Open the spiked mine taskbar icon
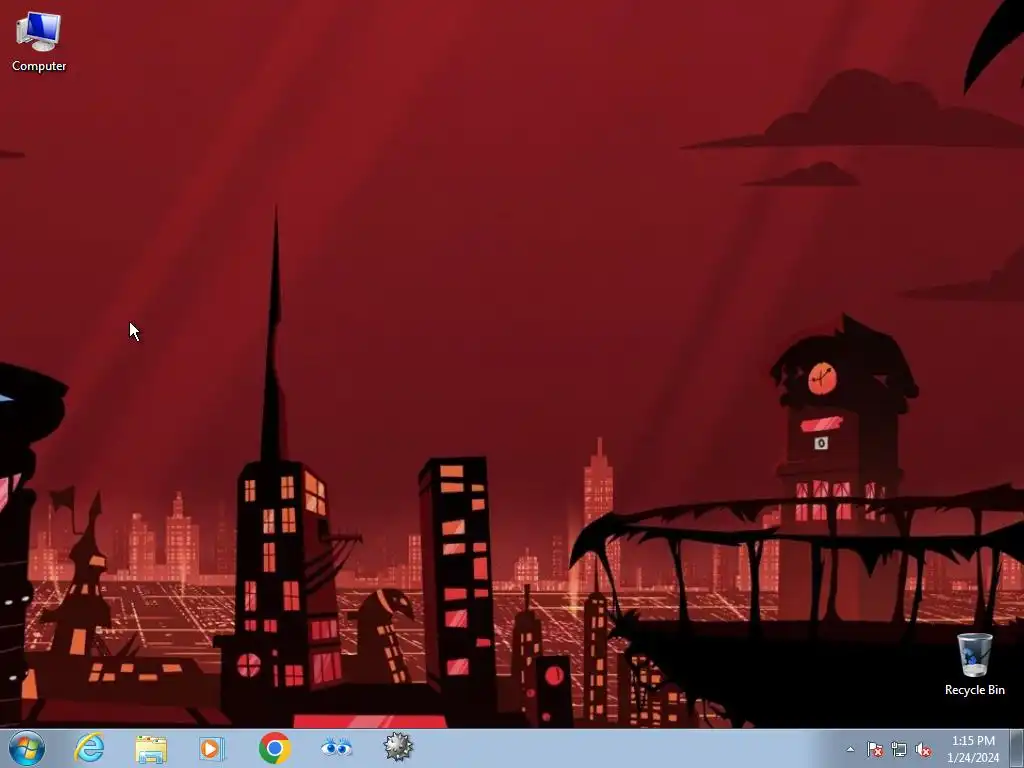This screenshot has height=768, width=1024. pos(398,748)
